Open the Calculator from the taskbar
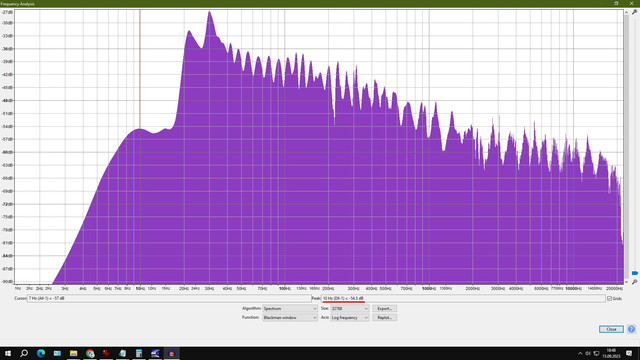The width and height of the screenshot is (640, 360). pos(139,353)
